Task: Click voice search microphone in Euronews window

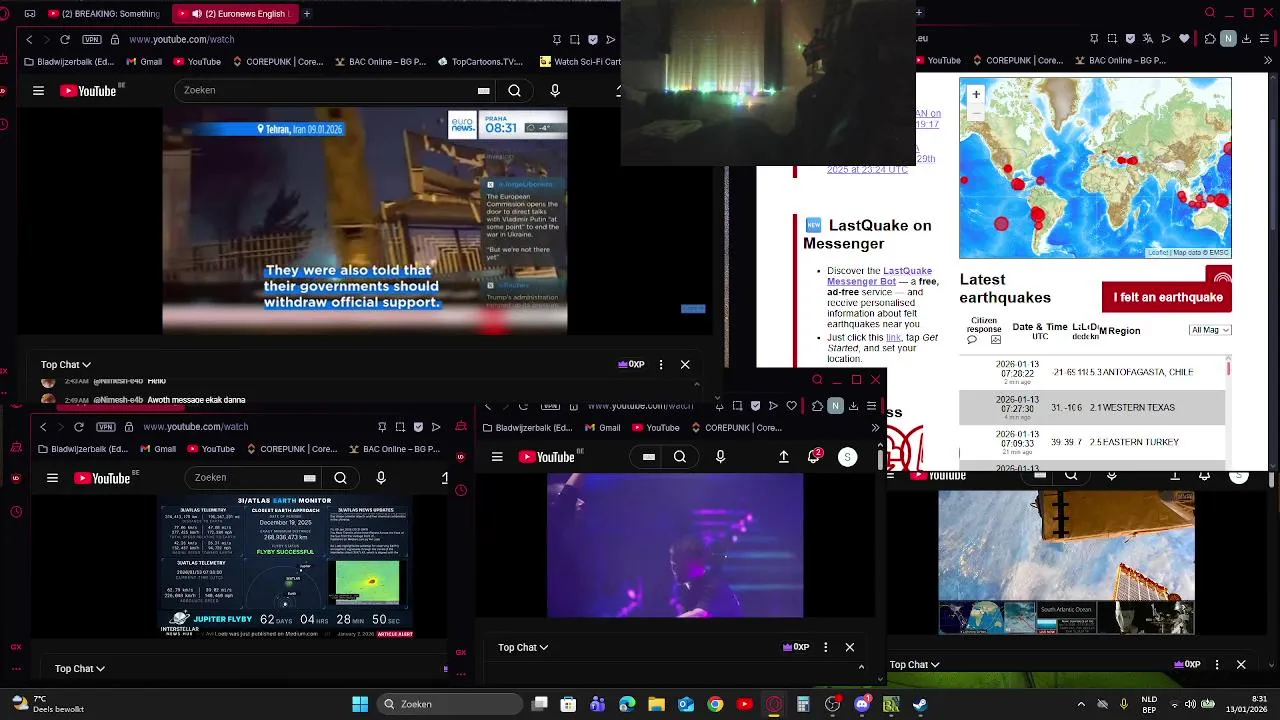Action: 555,91
